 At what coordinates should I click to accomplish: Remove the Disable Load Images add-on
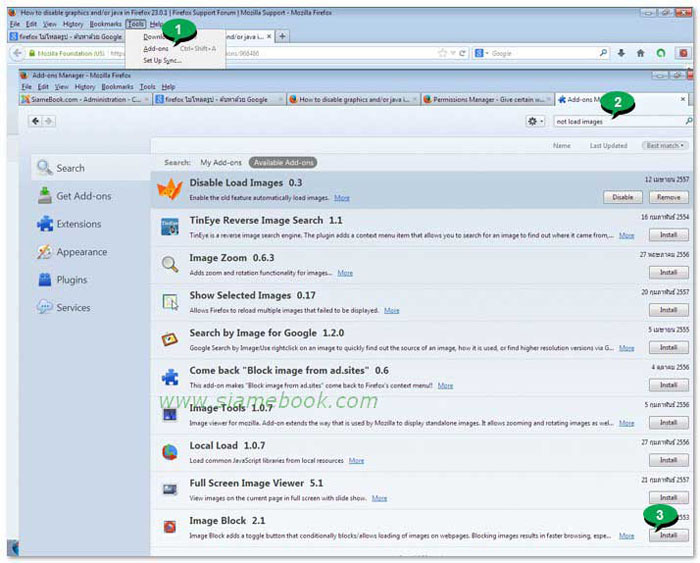click(669, 197)
